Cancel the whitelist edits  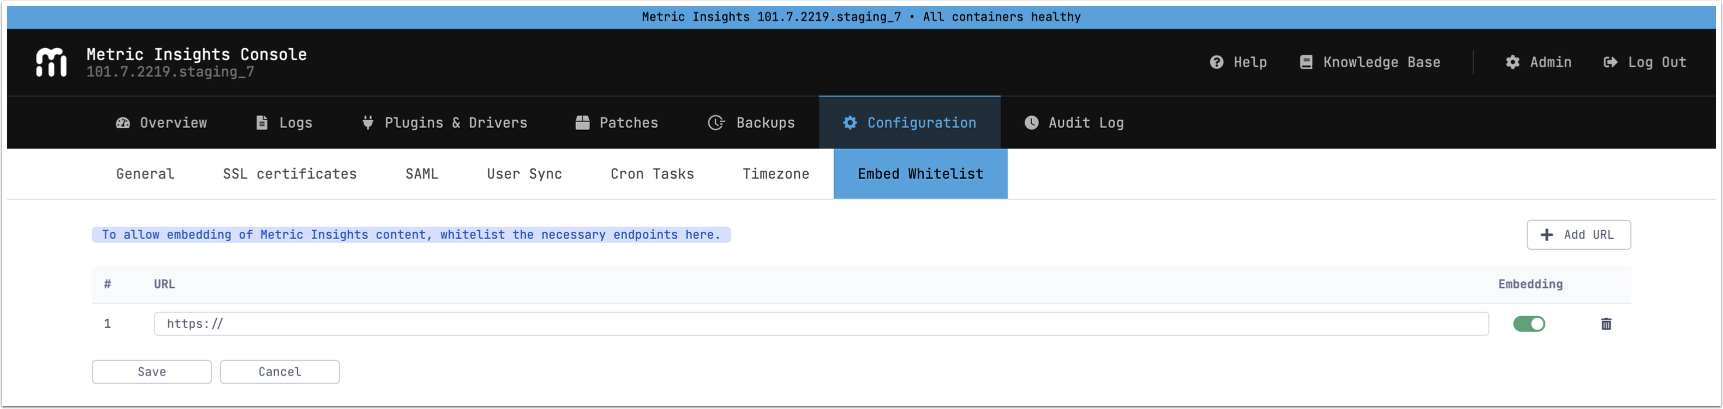click(x=280, y=372)
